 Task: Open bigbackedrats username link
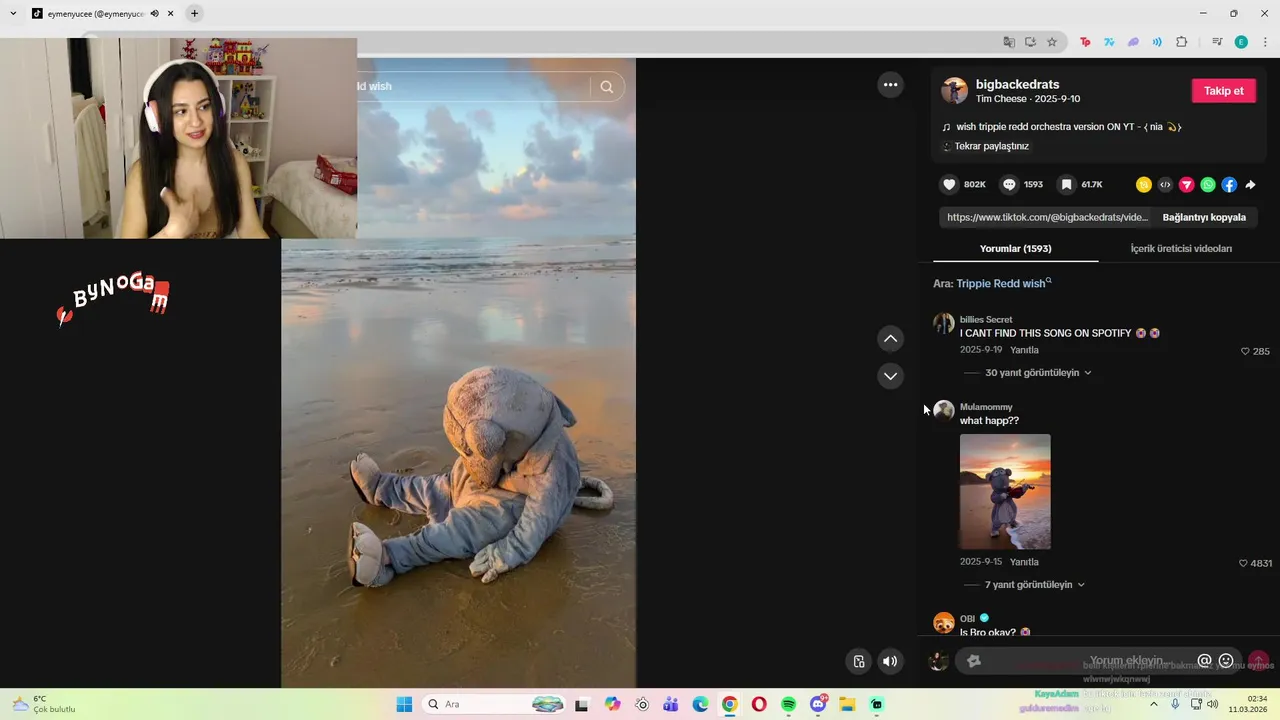coord(1017,84)
